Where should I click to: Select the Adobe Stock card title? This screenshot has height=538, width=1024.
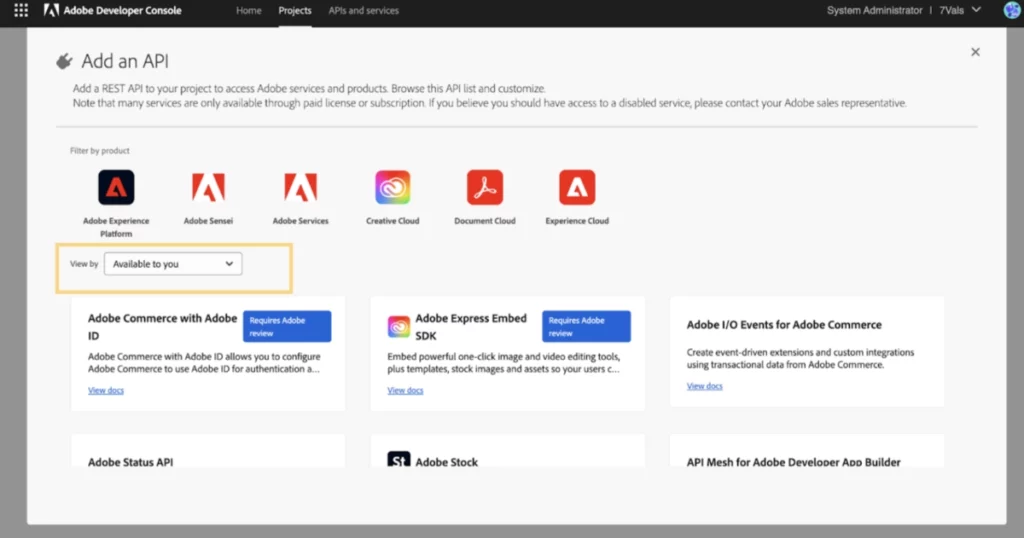[x=447, y=462]
